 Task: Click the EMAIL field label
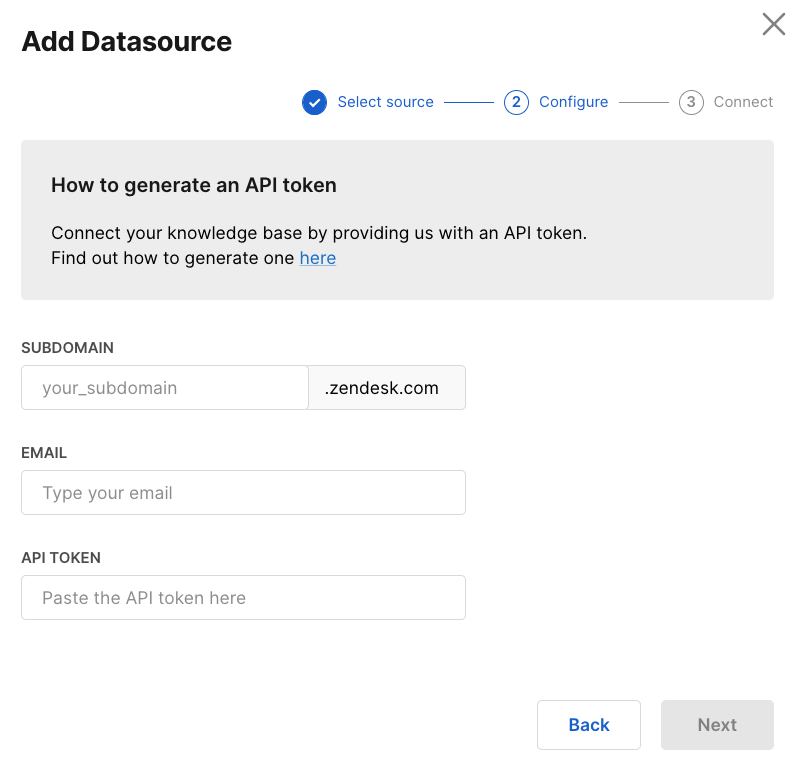click(44, 453)
